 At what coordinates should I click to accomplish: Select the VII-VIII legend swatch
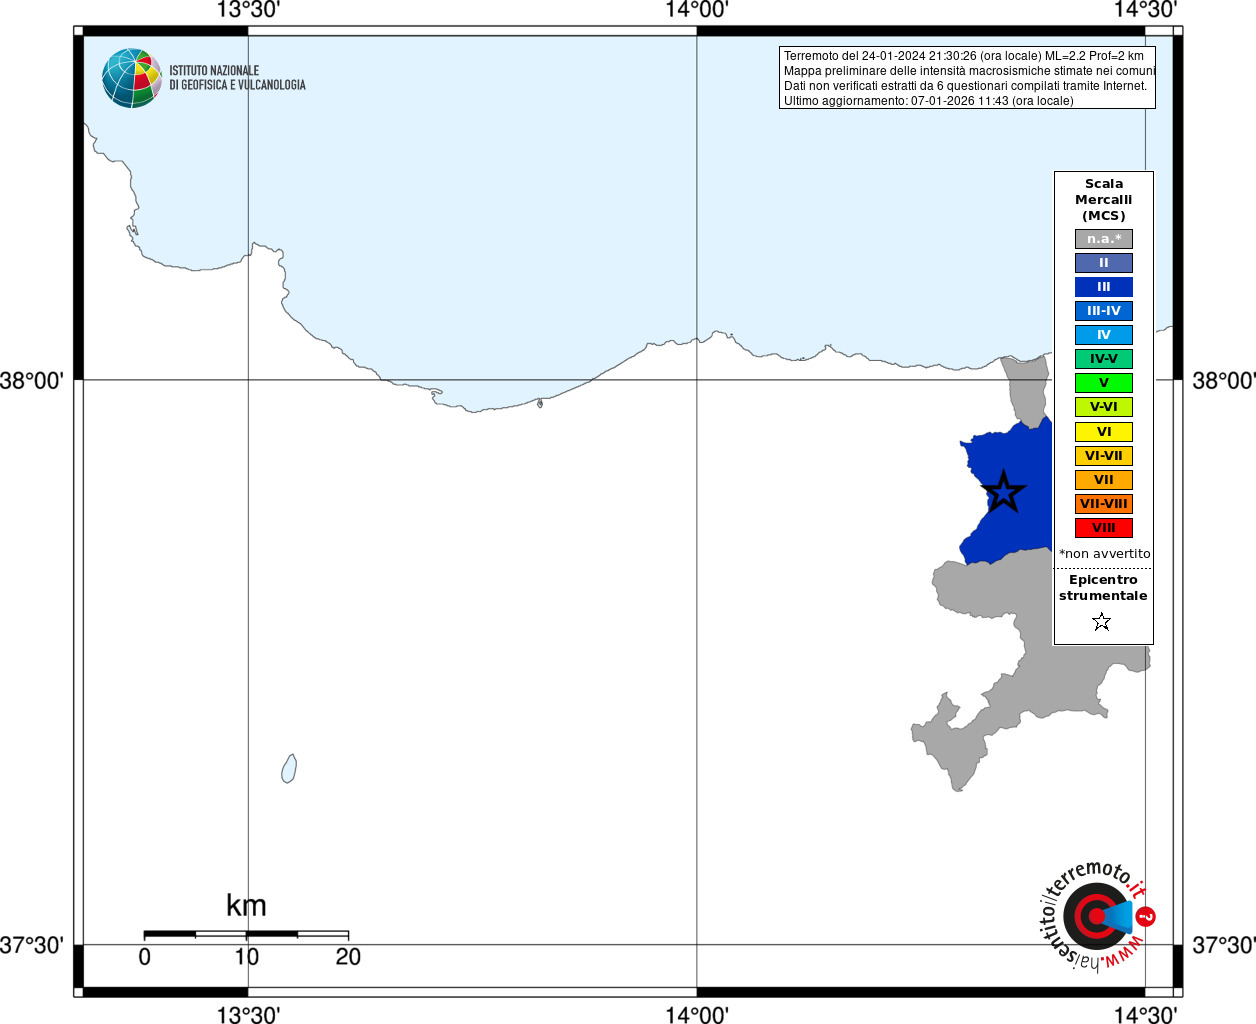click(1104, 504)
